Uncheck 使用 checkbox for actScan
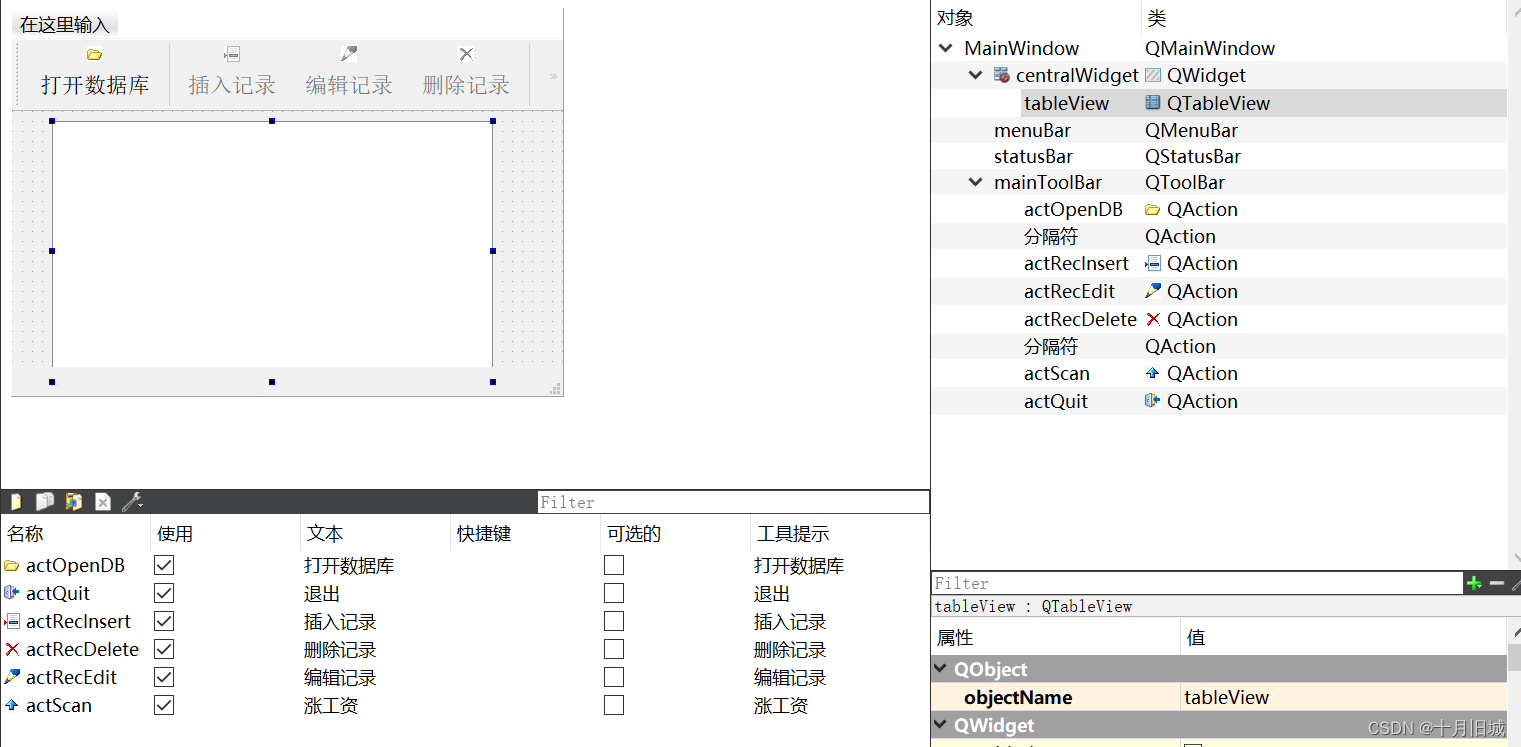Screen dimensions: 1521x747 click(164, 705)
